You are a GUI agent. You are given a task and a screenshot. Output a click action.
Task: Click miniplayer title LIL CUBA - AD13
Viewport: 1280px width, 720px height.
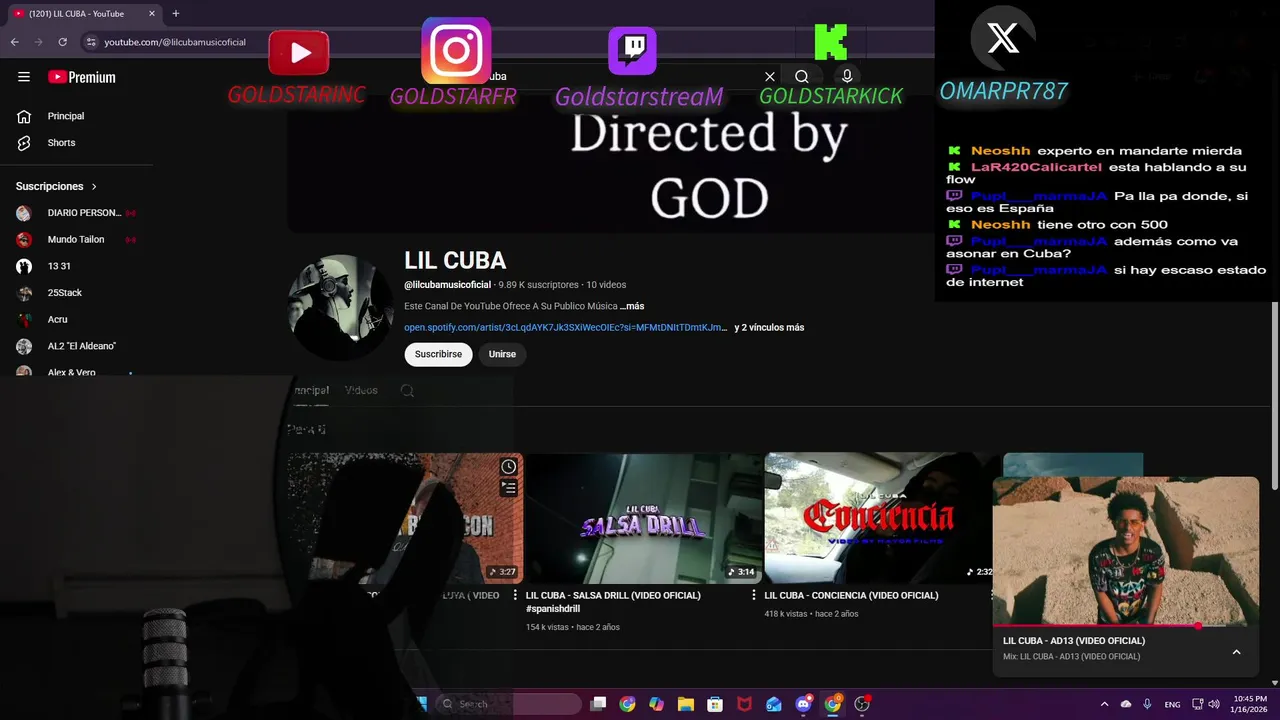tap(1074, 641)
